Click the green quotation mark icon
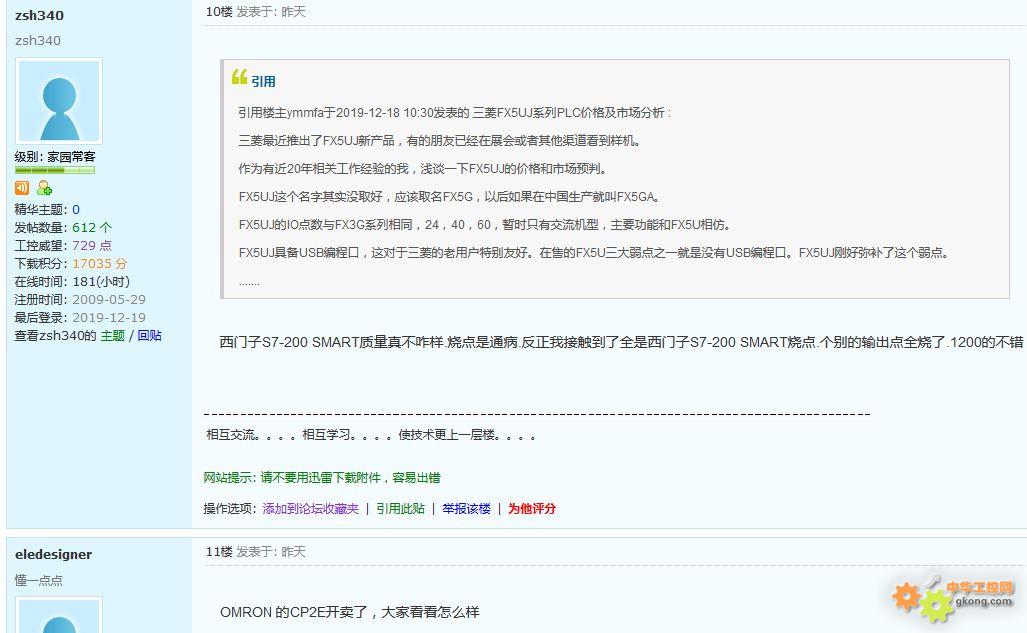Image resolution: width=1027 pixels, height=633 pixels. click(x=239, y=77)
